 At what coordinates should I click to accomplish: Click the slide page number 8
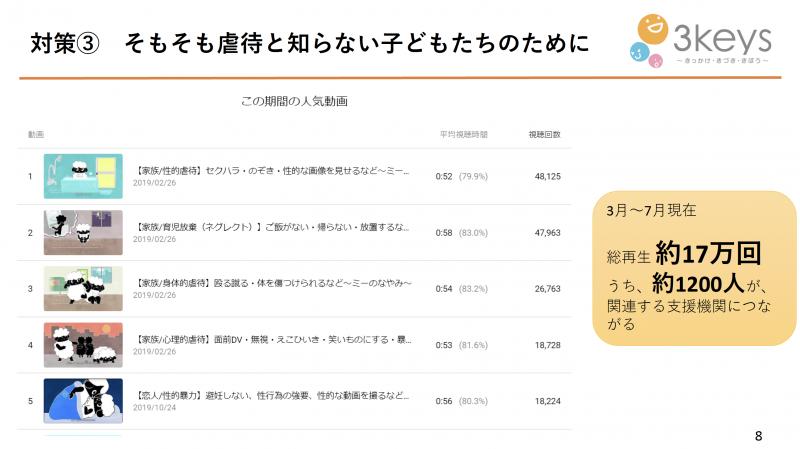[x=758, y=436]
